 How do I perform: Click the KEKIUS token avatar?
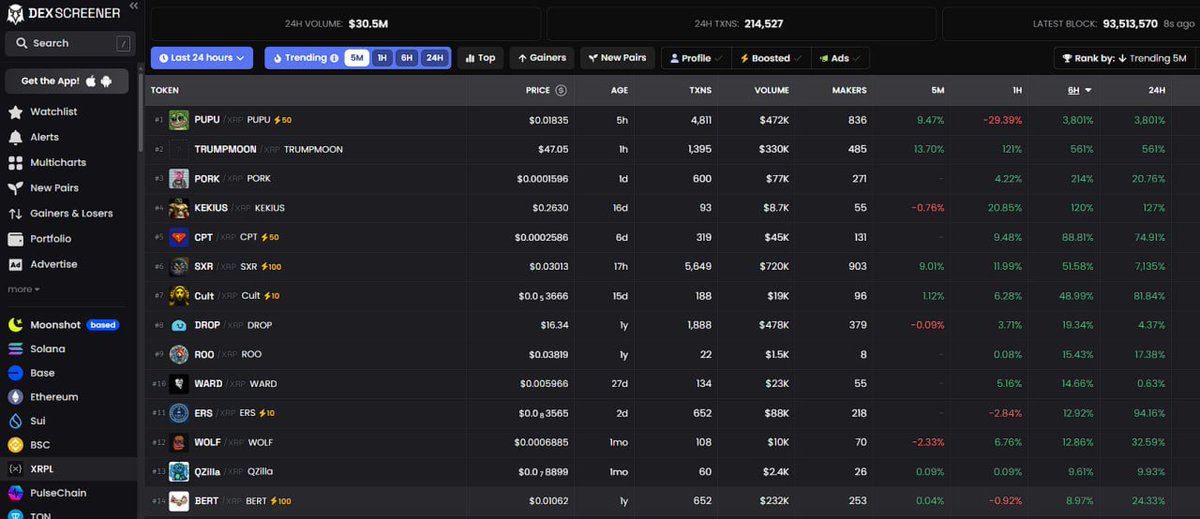tap(179, 208)
